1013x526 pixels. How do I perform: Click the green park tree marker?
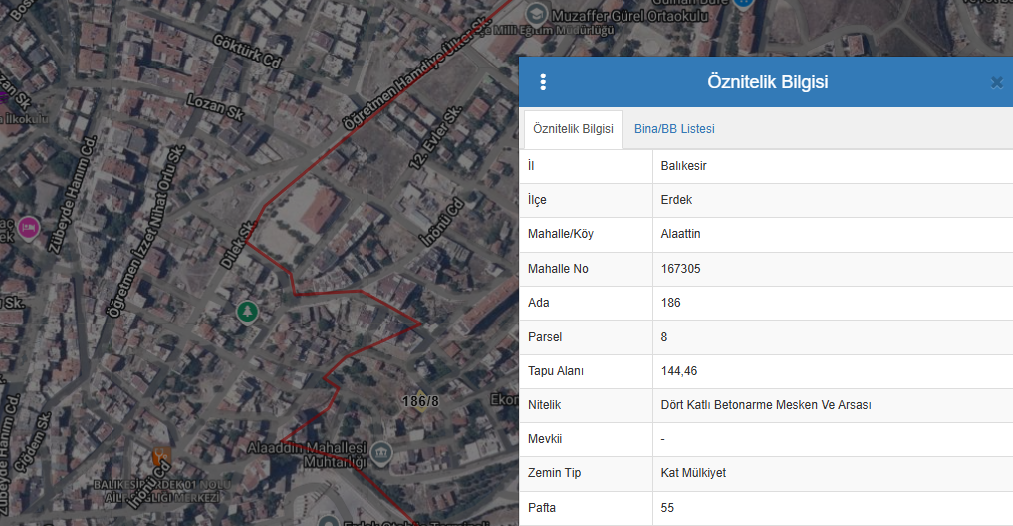pyautogui.click(x=246, y=312)
